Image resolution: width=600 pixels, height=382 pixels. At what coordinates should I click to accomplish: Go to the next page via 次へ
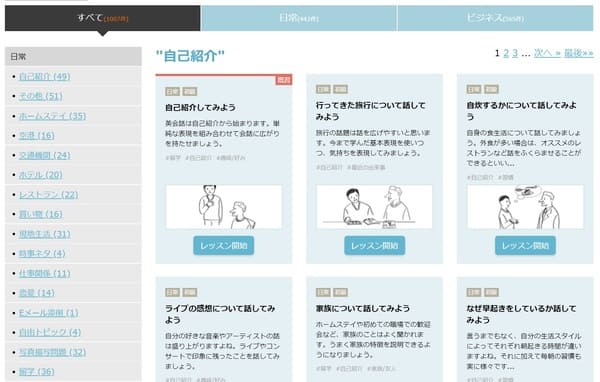[x=547, y=53]
